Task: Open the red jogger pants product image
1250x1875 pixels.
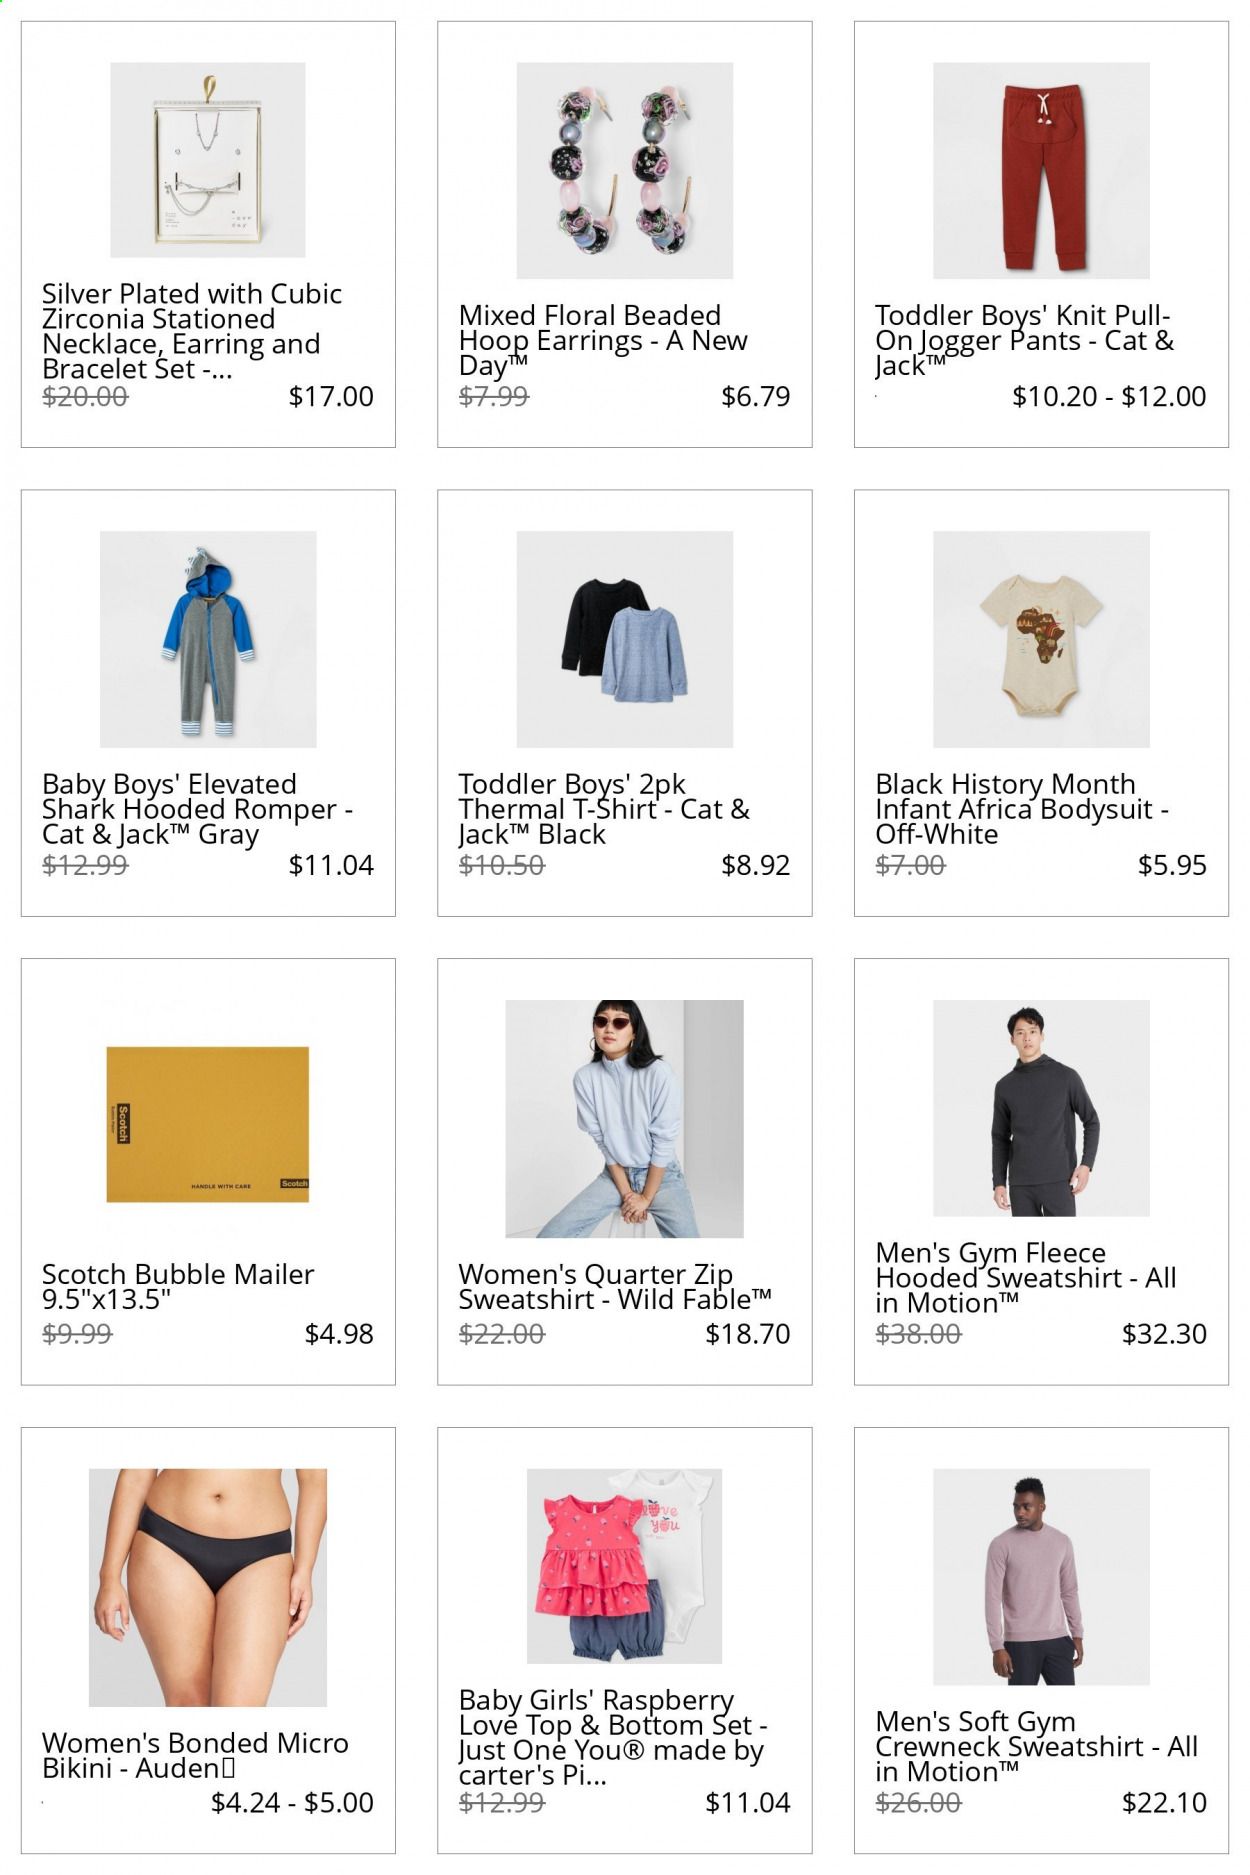Action: tap(1041, 170)
